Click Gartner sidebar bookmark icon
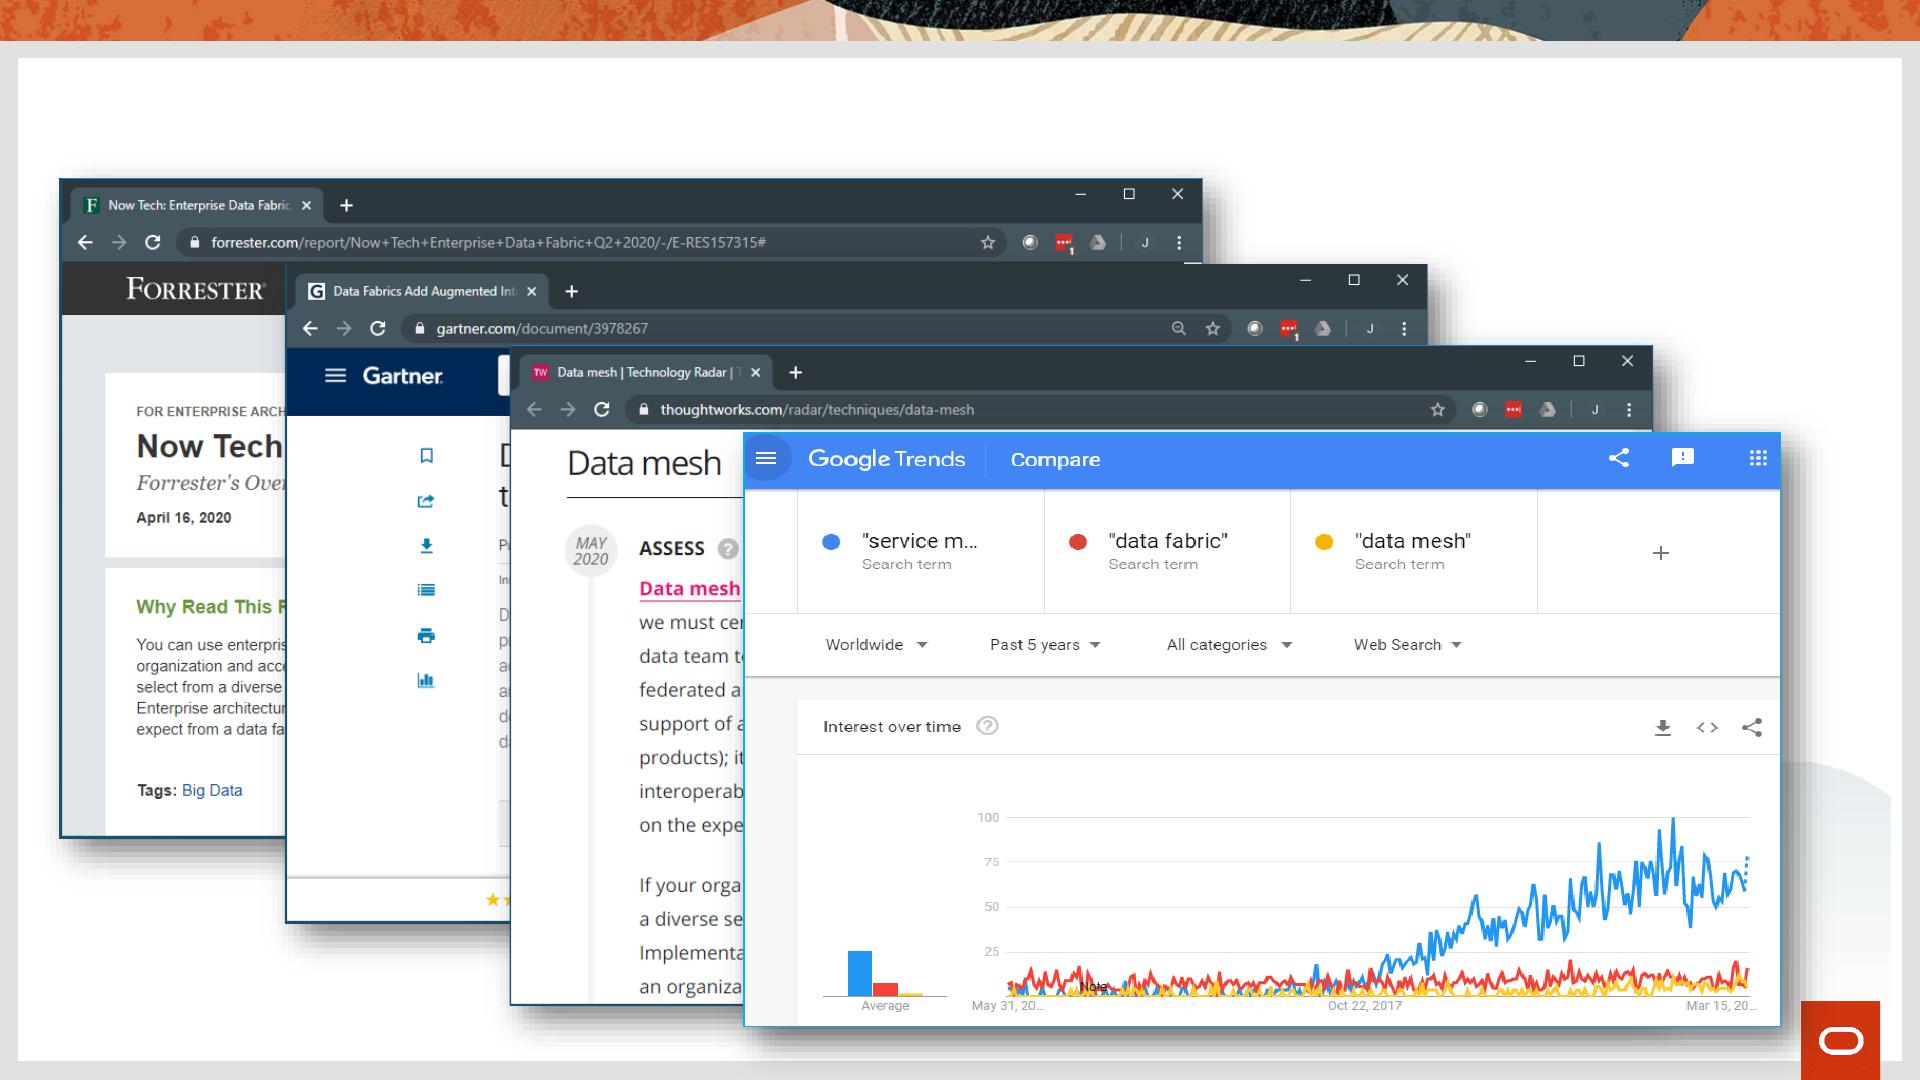Viewport: 1920px width, 1080px height. [426, 456]
